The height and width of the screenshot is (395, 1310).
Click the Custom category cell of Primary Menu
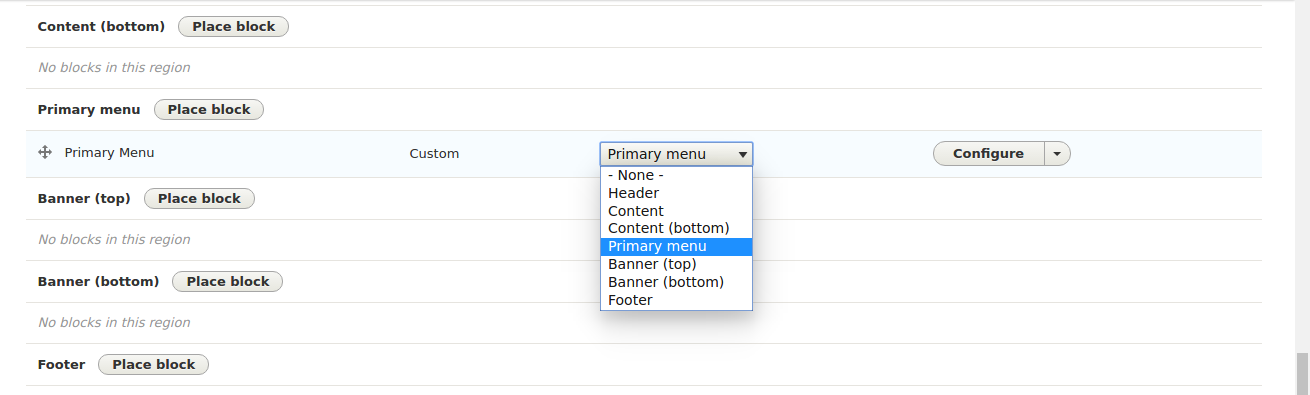click(x=434, y=154)
